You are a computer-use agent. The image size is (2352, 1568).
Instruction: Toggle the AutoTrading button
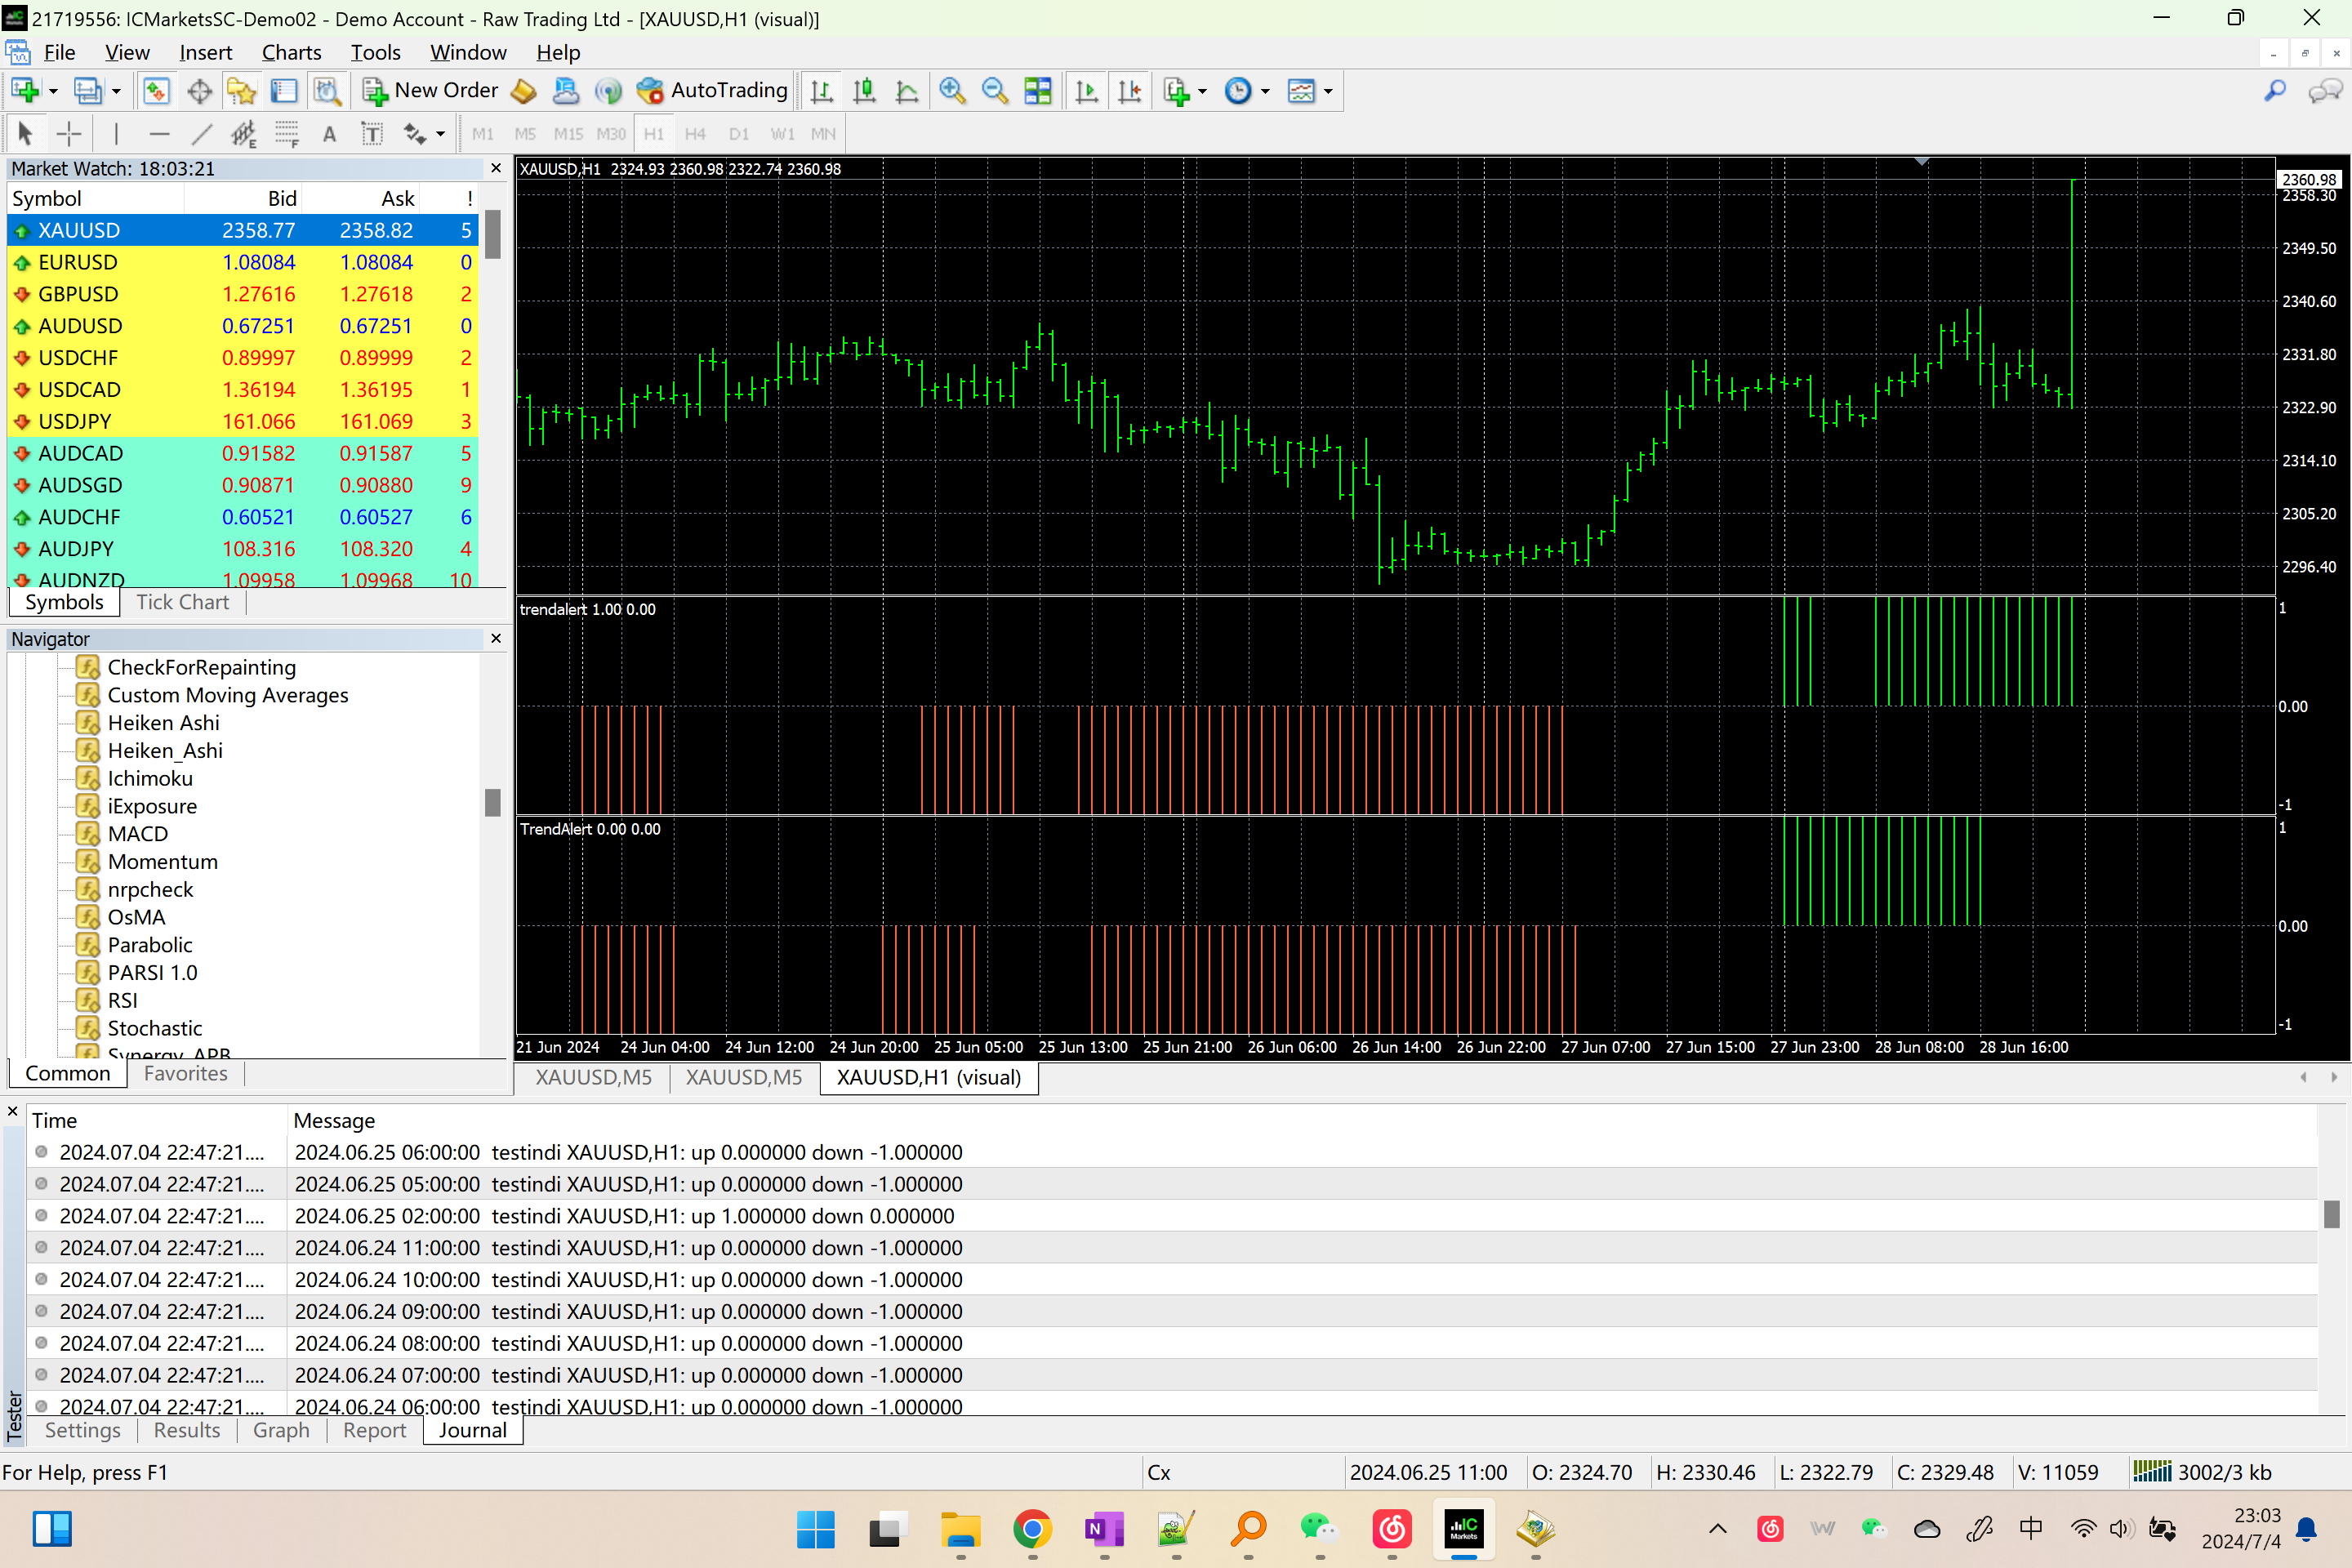pos(712,91)
